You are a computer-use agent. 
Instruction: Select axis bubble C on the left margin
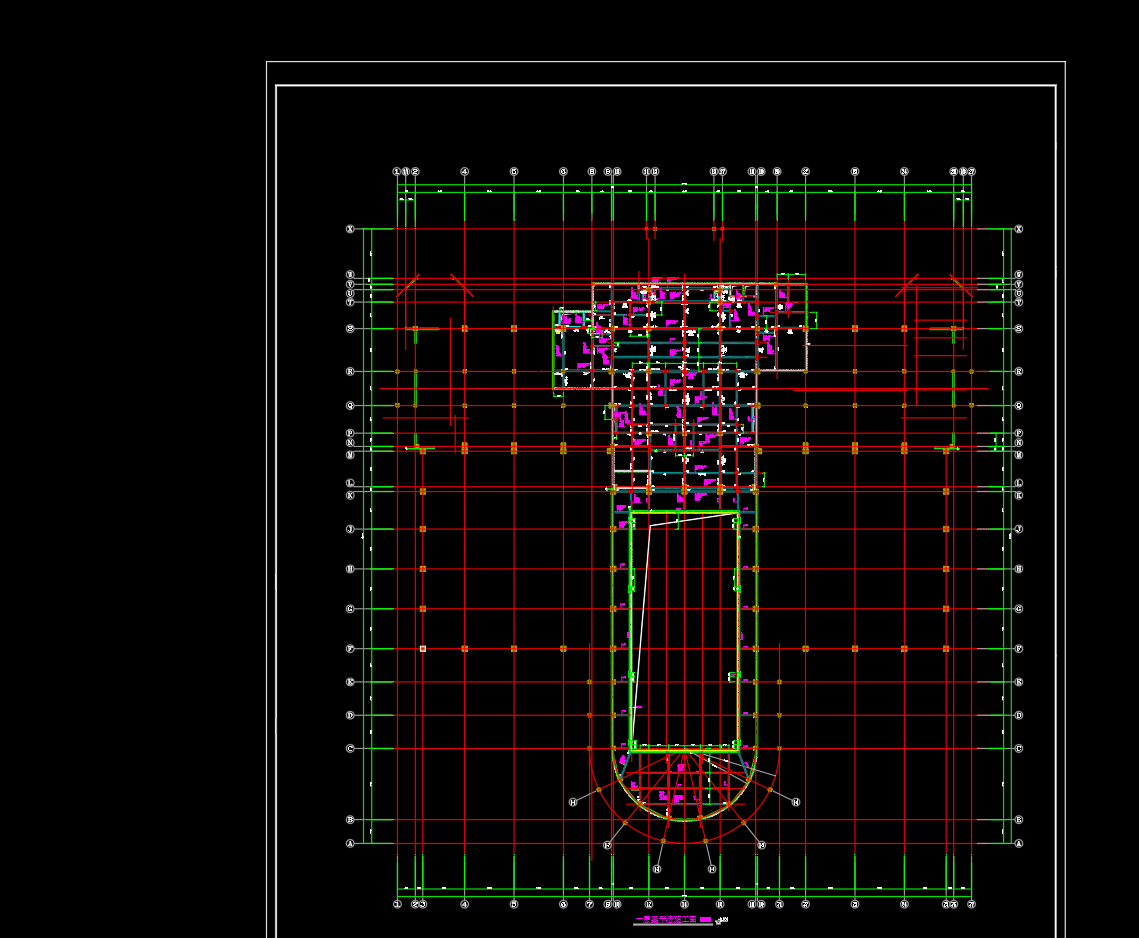click(350, 748)
